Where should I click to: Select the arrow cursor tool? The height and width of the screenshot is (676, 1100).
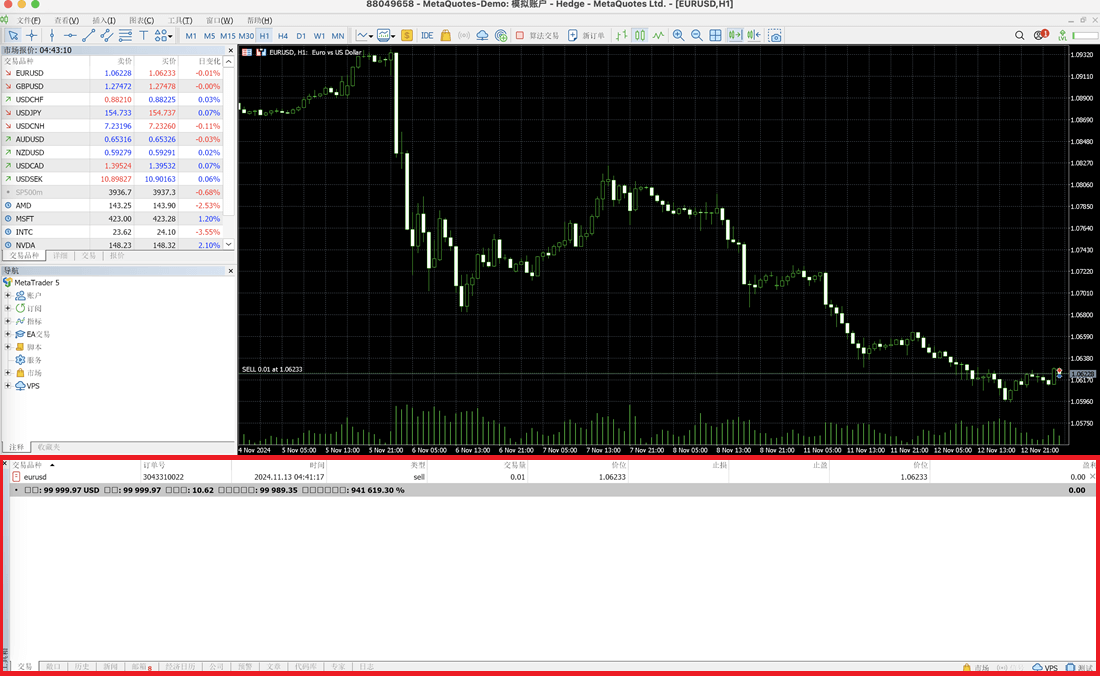coord(13,36)
